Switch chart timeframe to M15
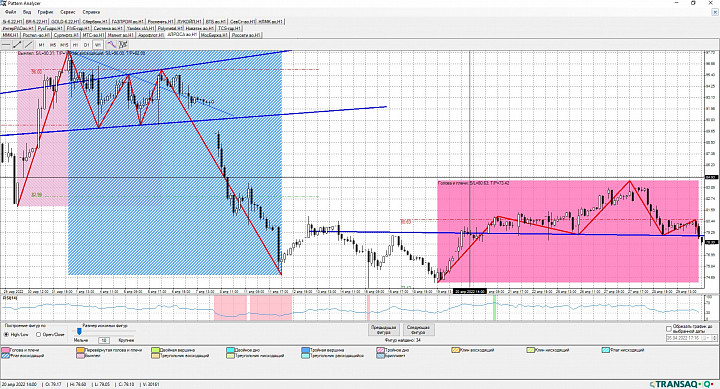 coord(64,45)
